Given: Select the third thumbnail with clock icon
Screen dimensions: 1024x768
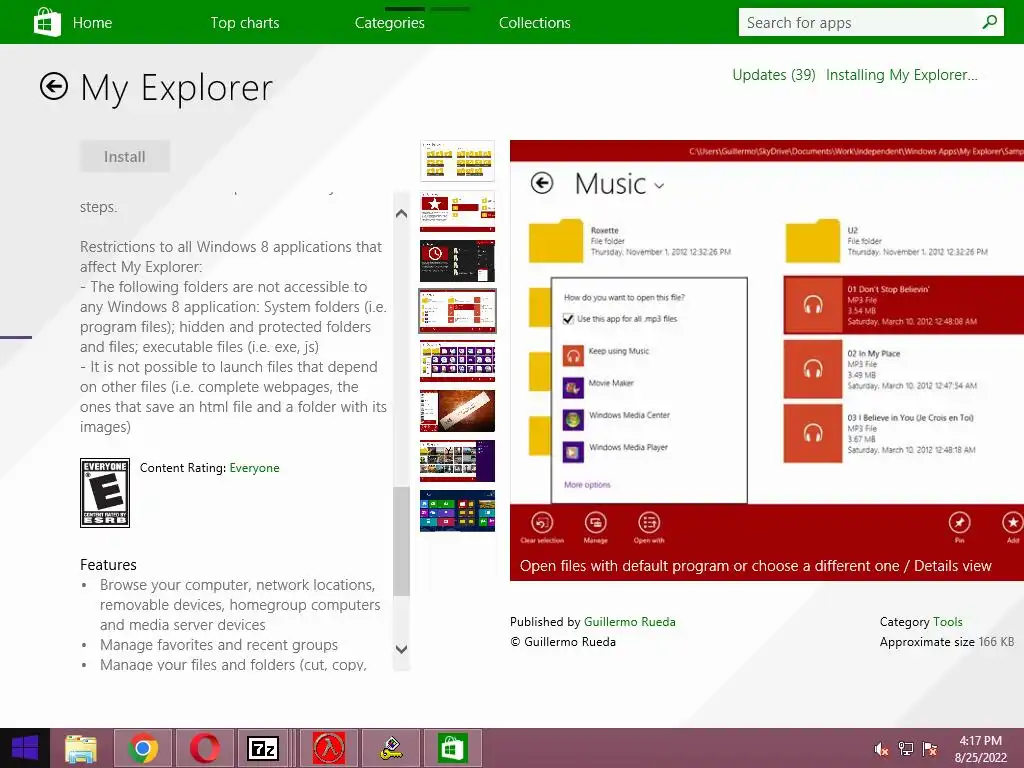Looking at the screenshot, I should pos(457,261).
